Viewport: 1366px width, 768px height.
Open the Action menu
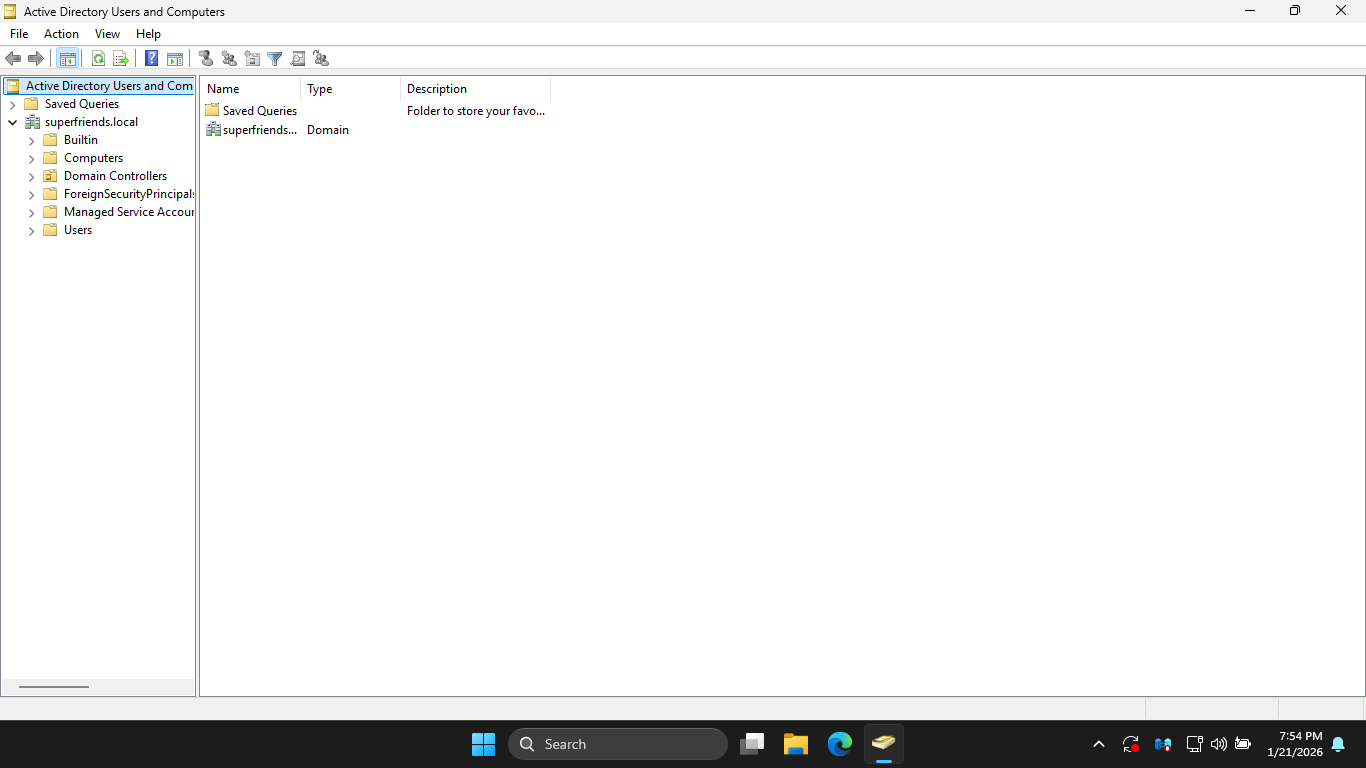[x=61, y=34]
